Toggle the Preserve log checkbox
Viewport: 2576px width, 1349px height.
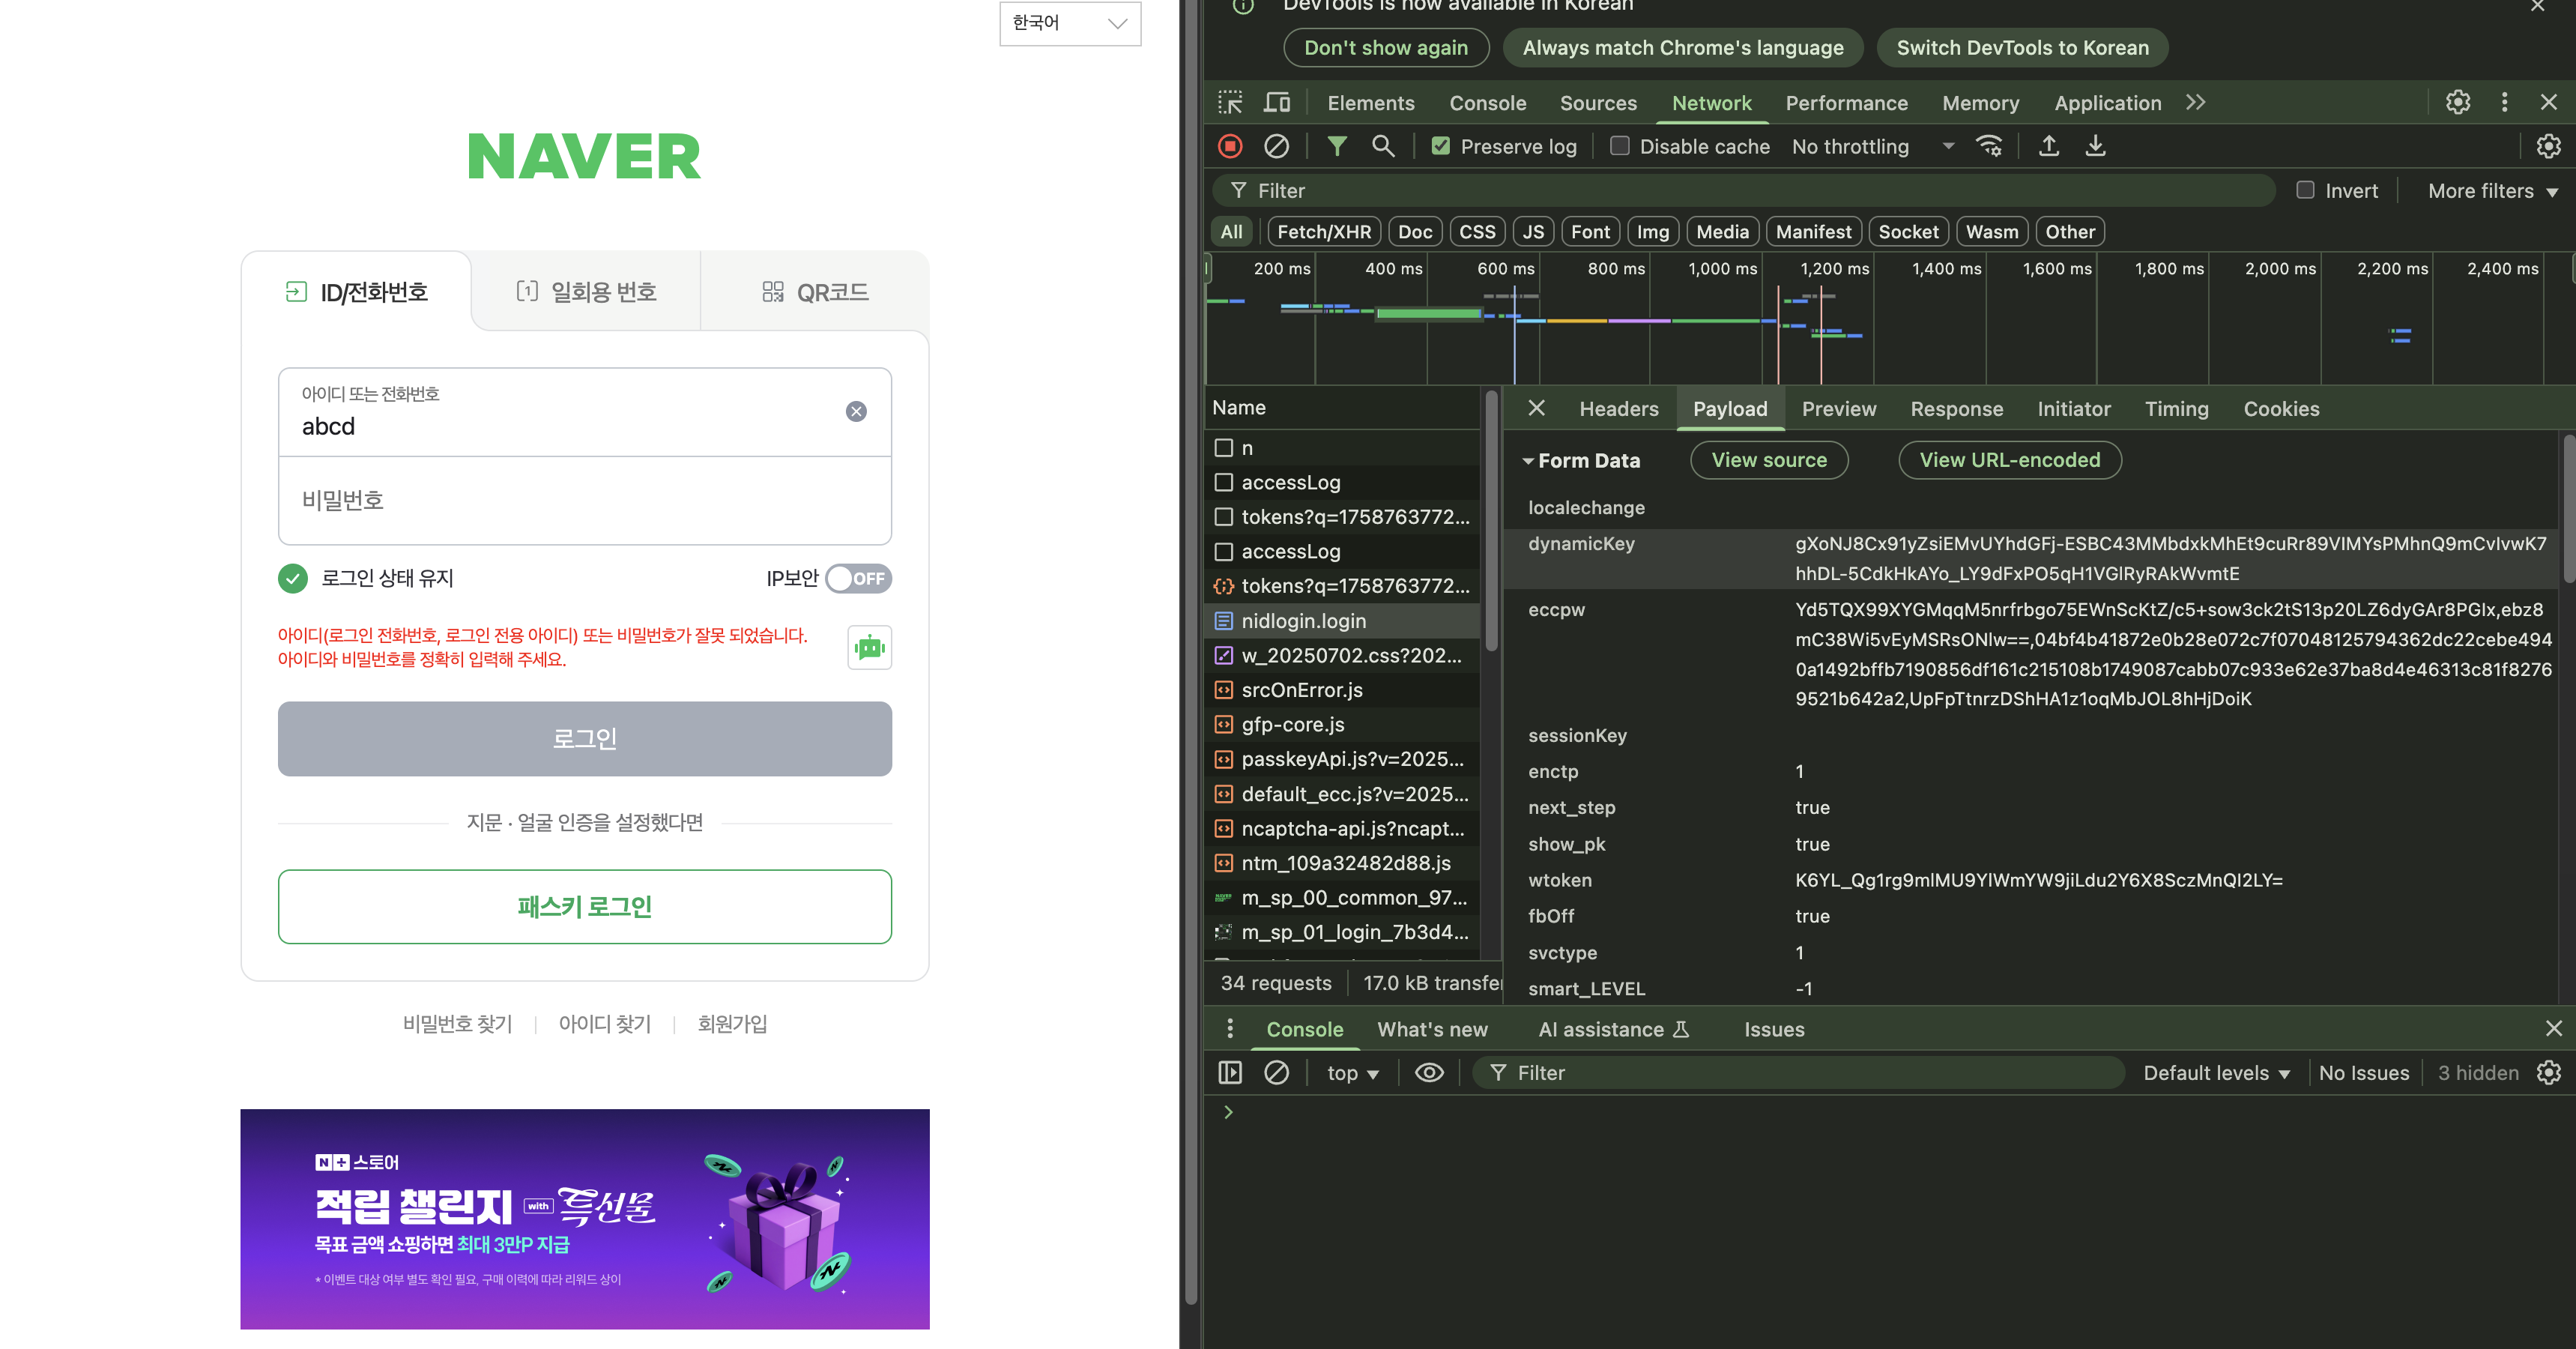(x=1440, y=147)
